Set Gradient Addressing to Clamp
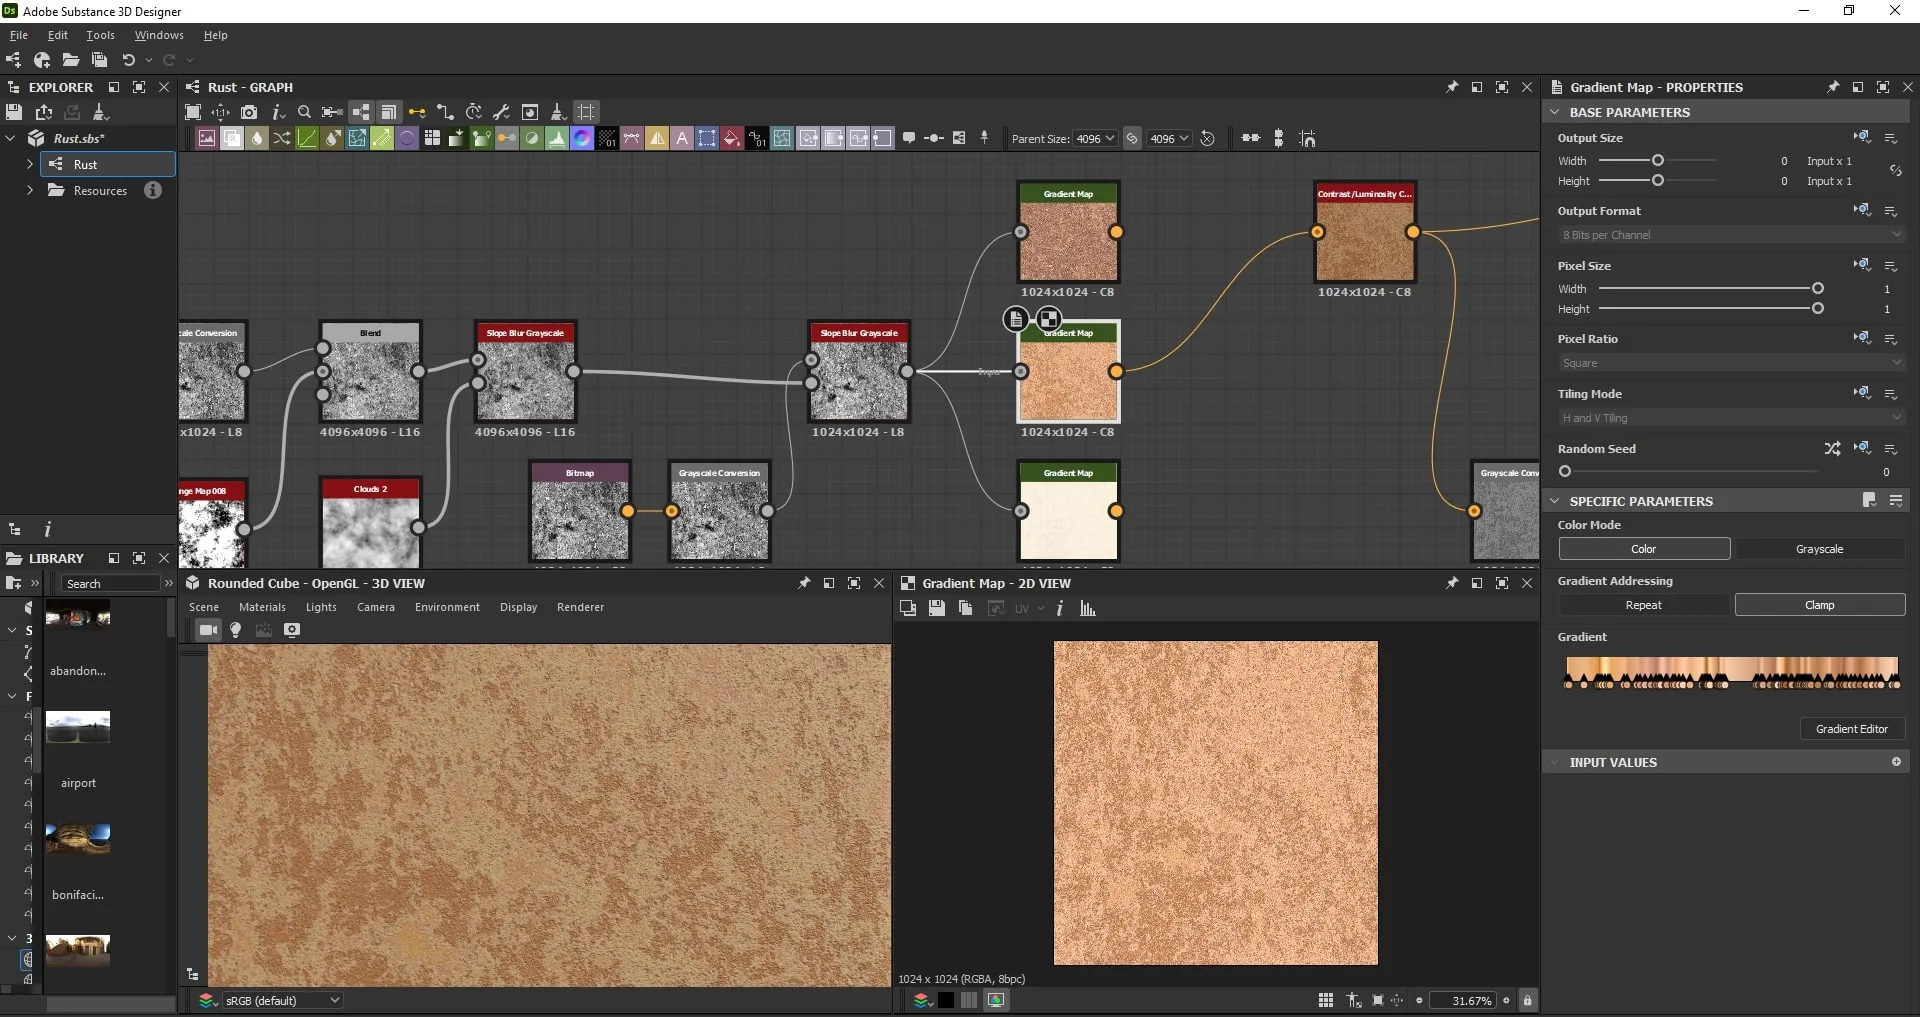Viewport: 1920px width, 1017px height. point(1819,605)
